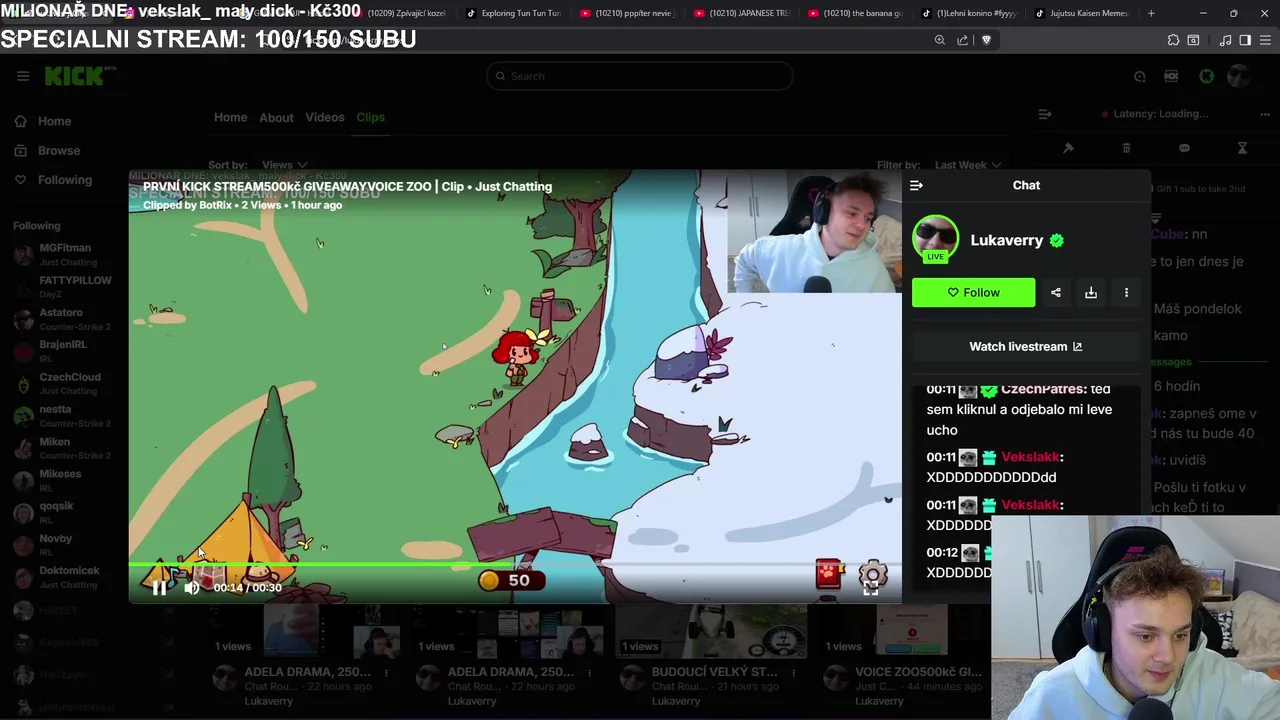This screenshot has height=720, width=1280.
Task: Open options for BUDOUCÍ VELKÝ ST... clip
Action: click(x=796, y=672)
